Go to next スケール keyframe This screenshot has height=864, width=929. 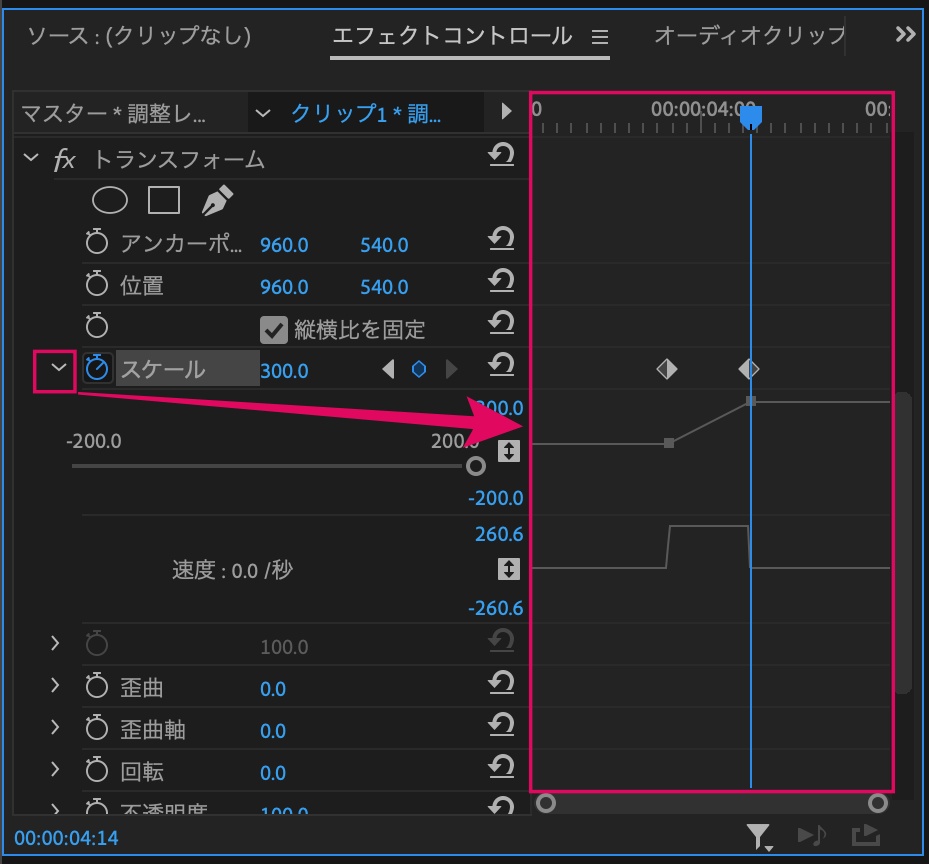click(451, 369)
